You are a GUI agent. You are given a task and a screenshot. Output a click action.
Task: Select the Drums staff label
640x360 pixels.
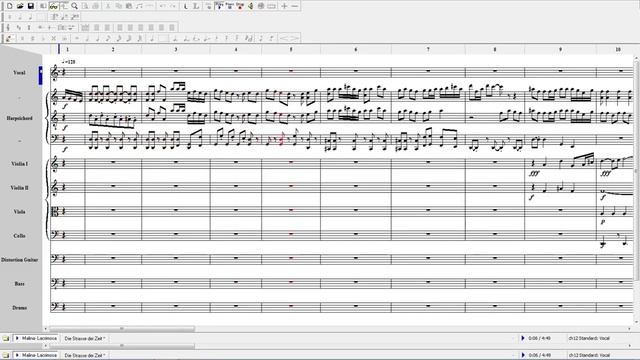[x=19, y=308]
